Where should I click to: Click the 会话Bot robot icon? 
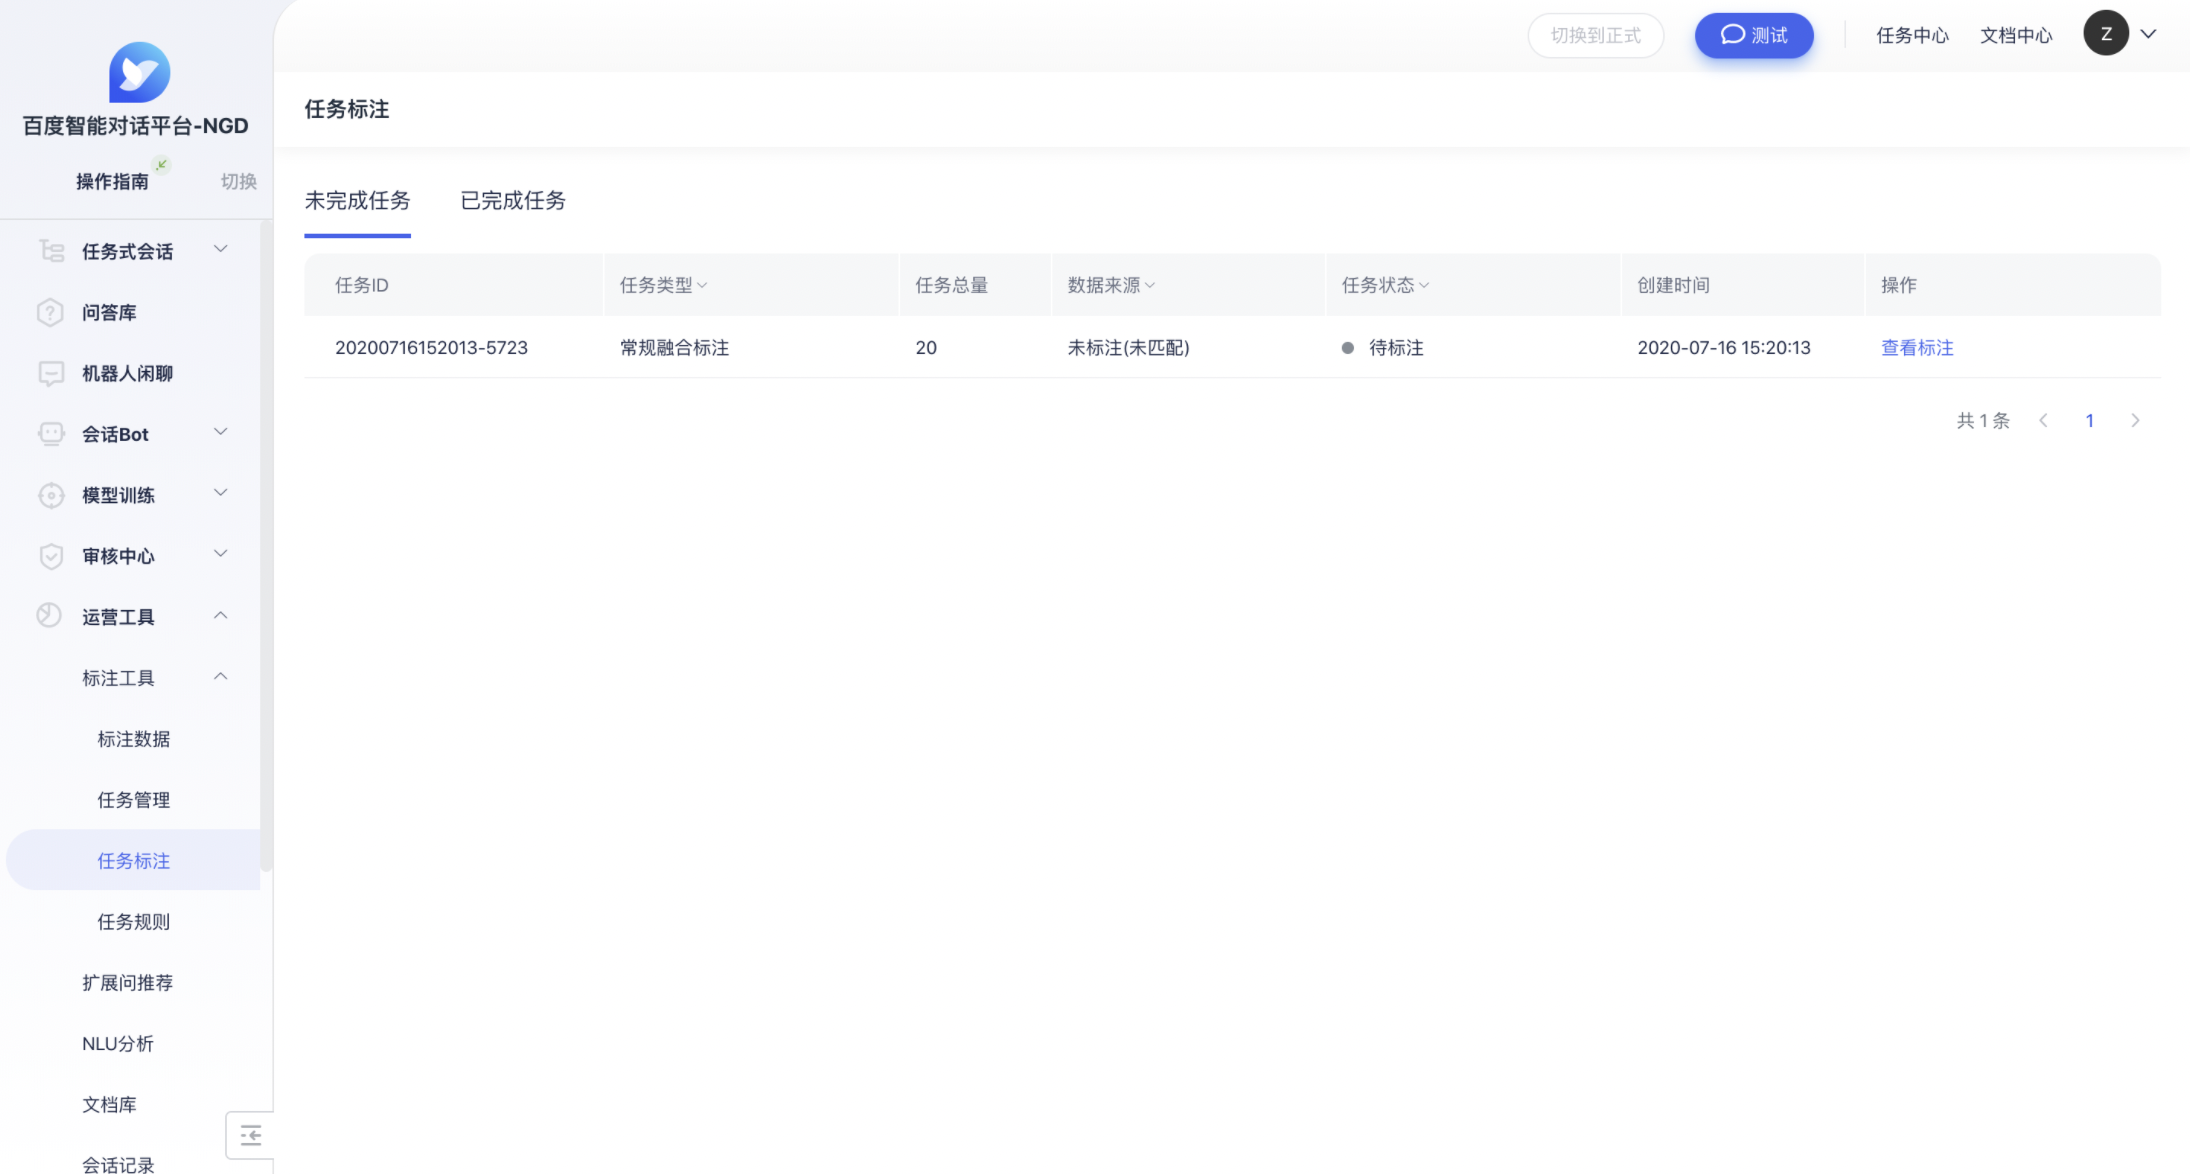(50, 434)
